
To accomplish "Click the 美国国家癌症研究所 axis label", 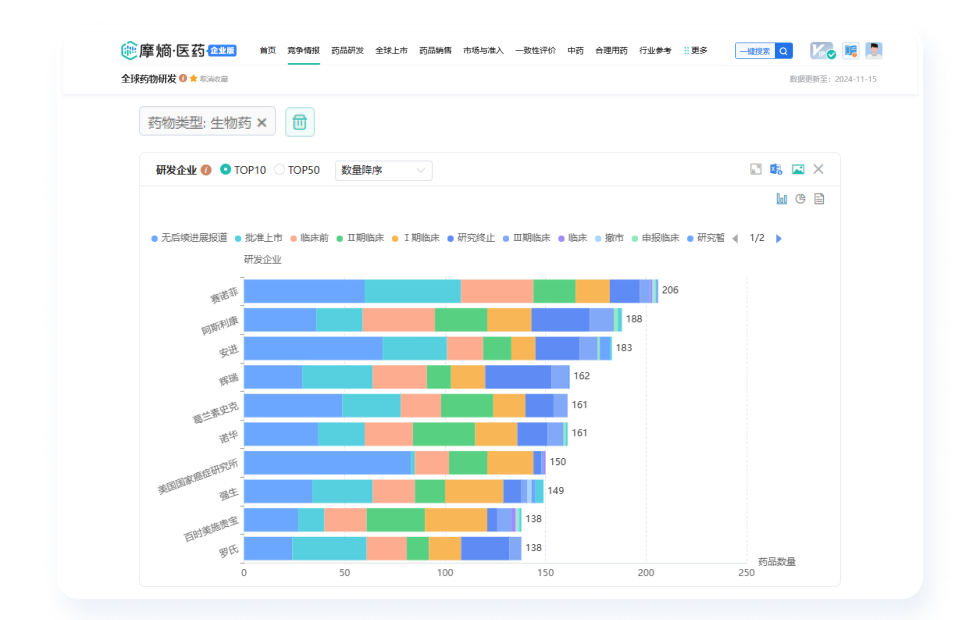I will tap(198, 476).
